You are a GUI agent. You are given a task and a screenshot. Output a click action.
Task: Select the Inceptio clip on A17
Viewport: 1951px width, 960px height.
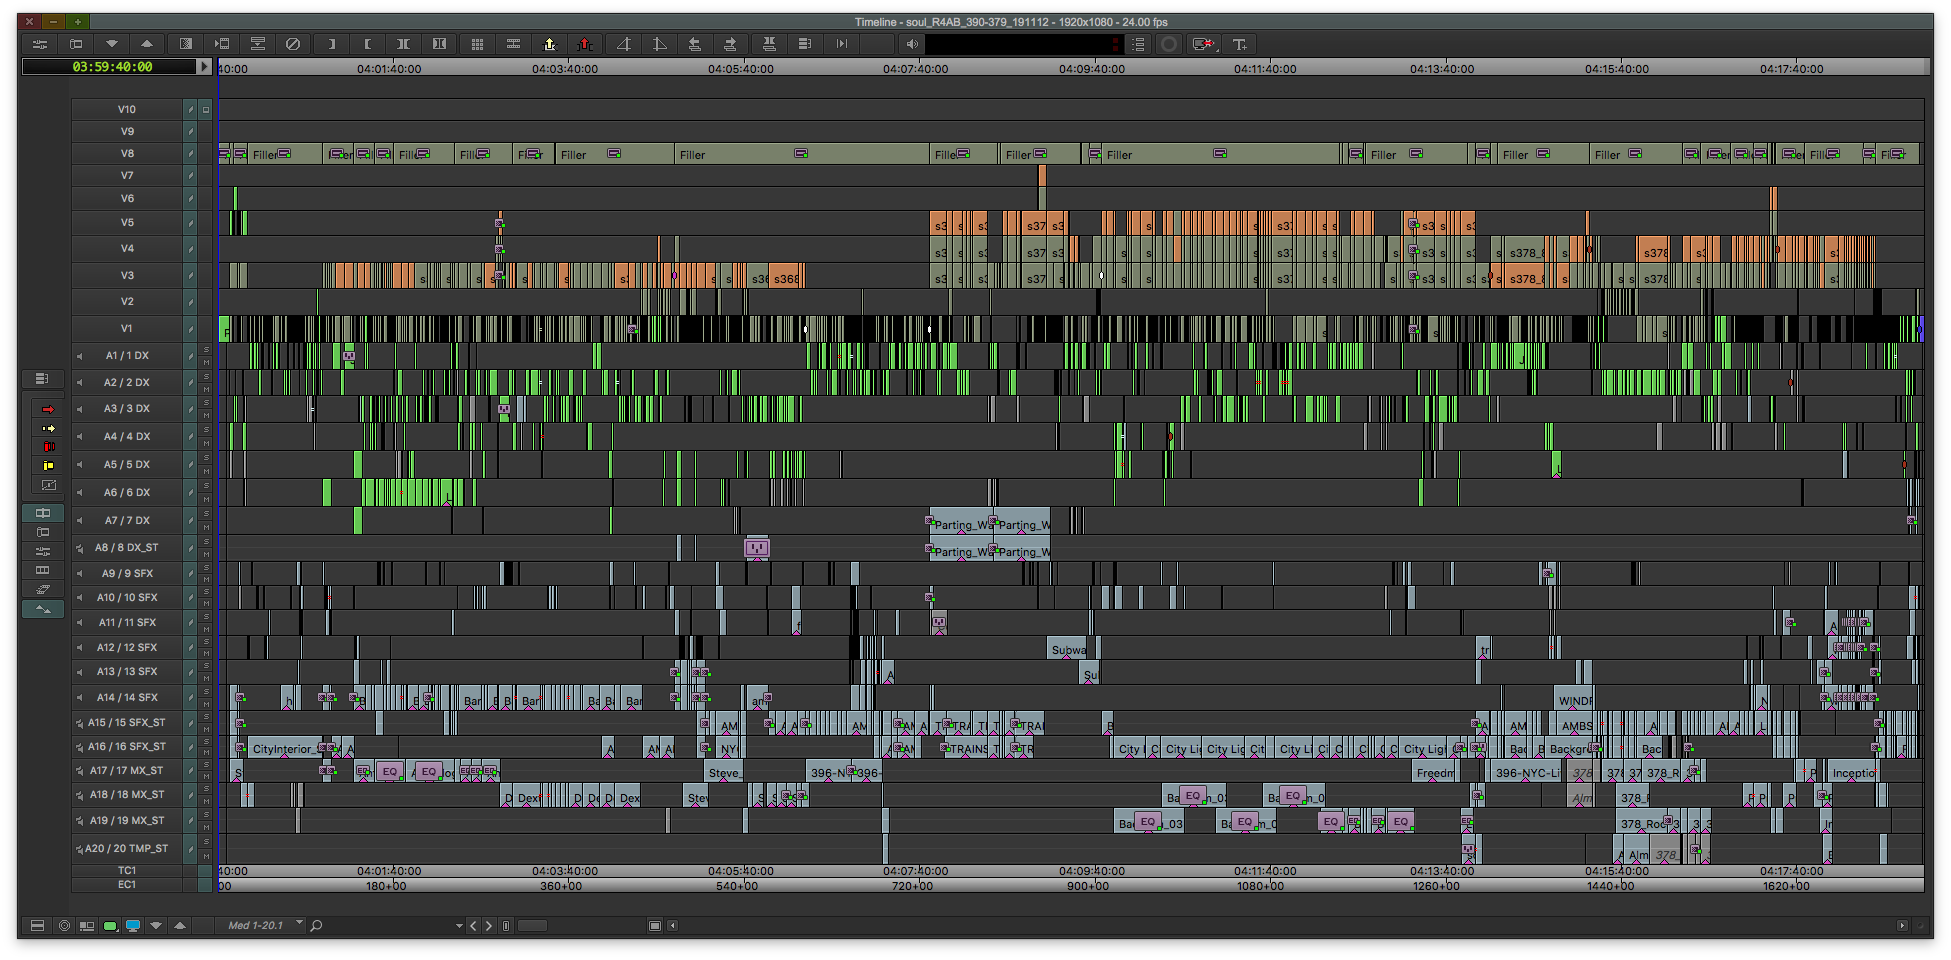[x=1854, y=772]
